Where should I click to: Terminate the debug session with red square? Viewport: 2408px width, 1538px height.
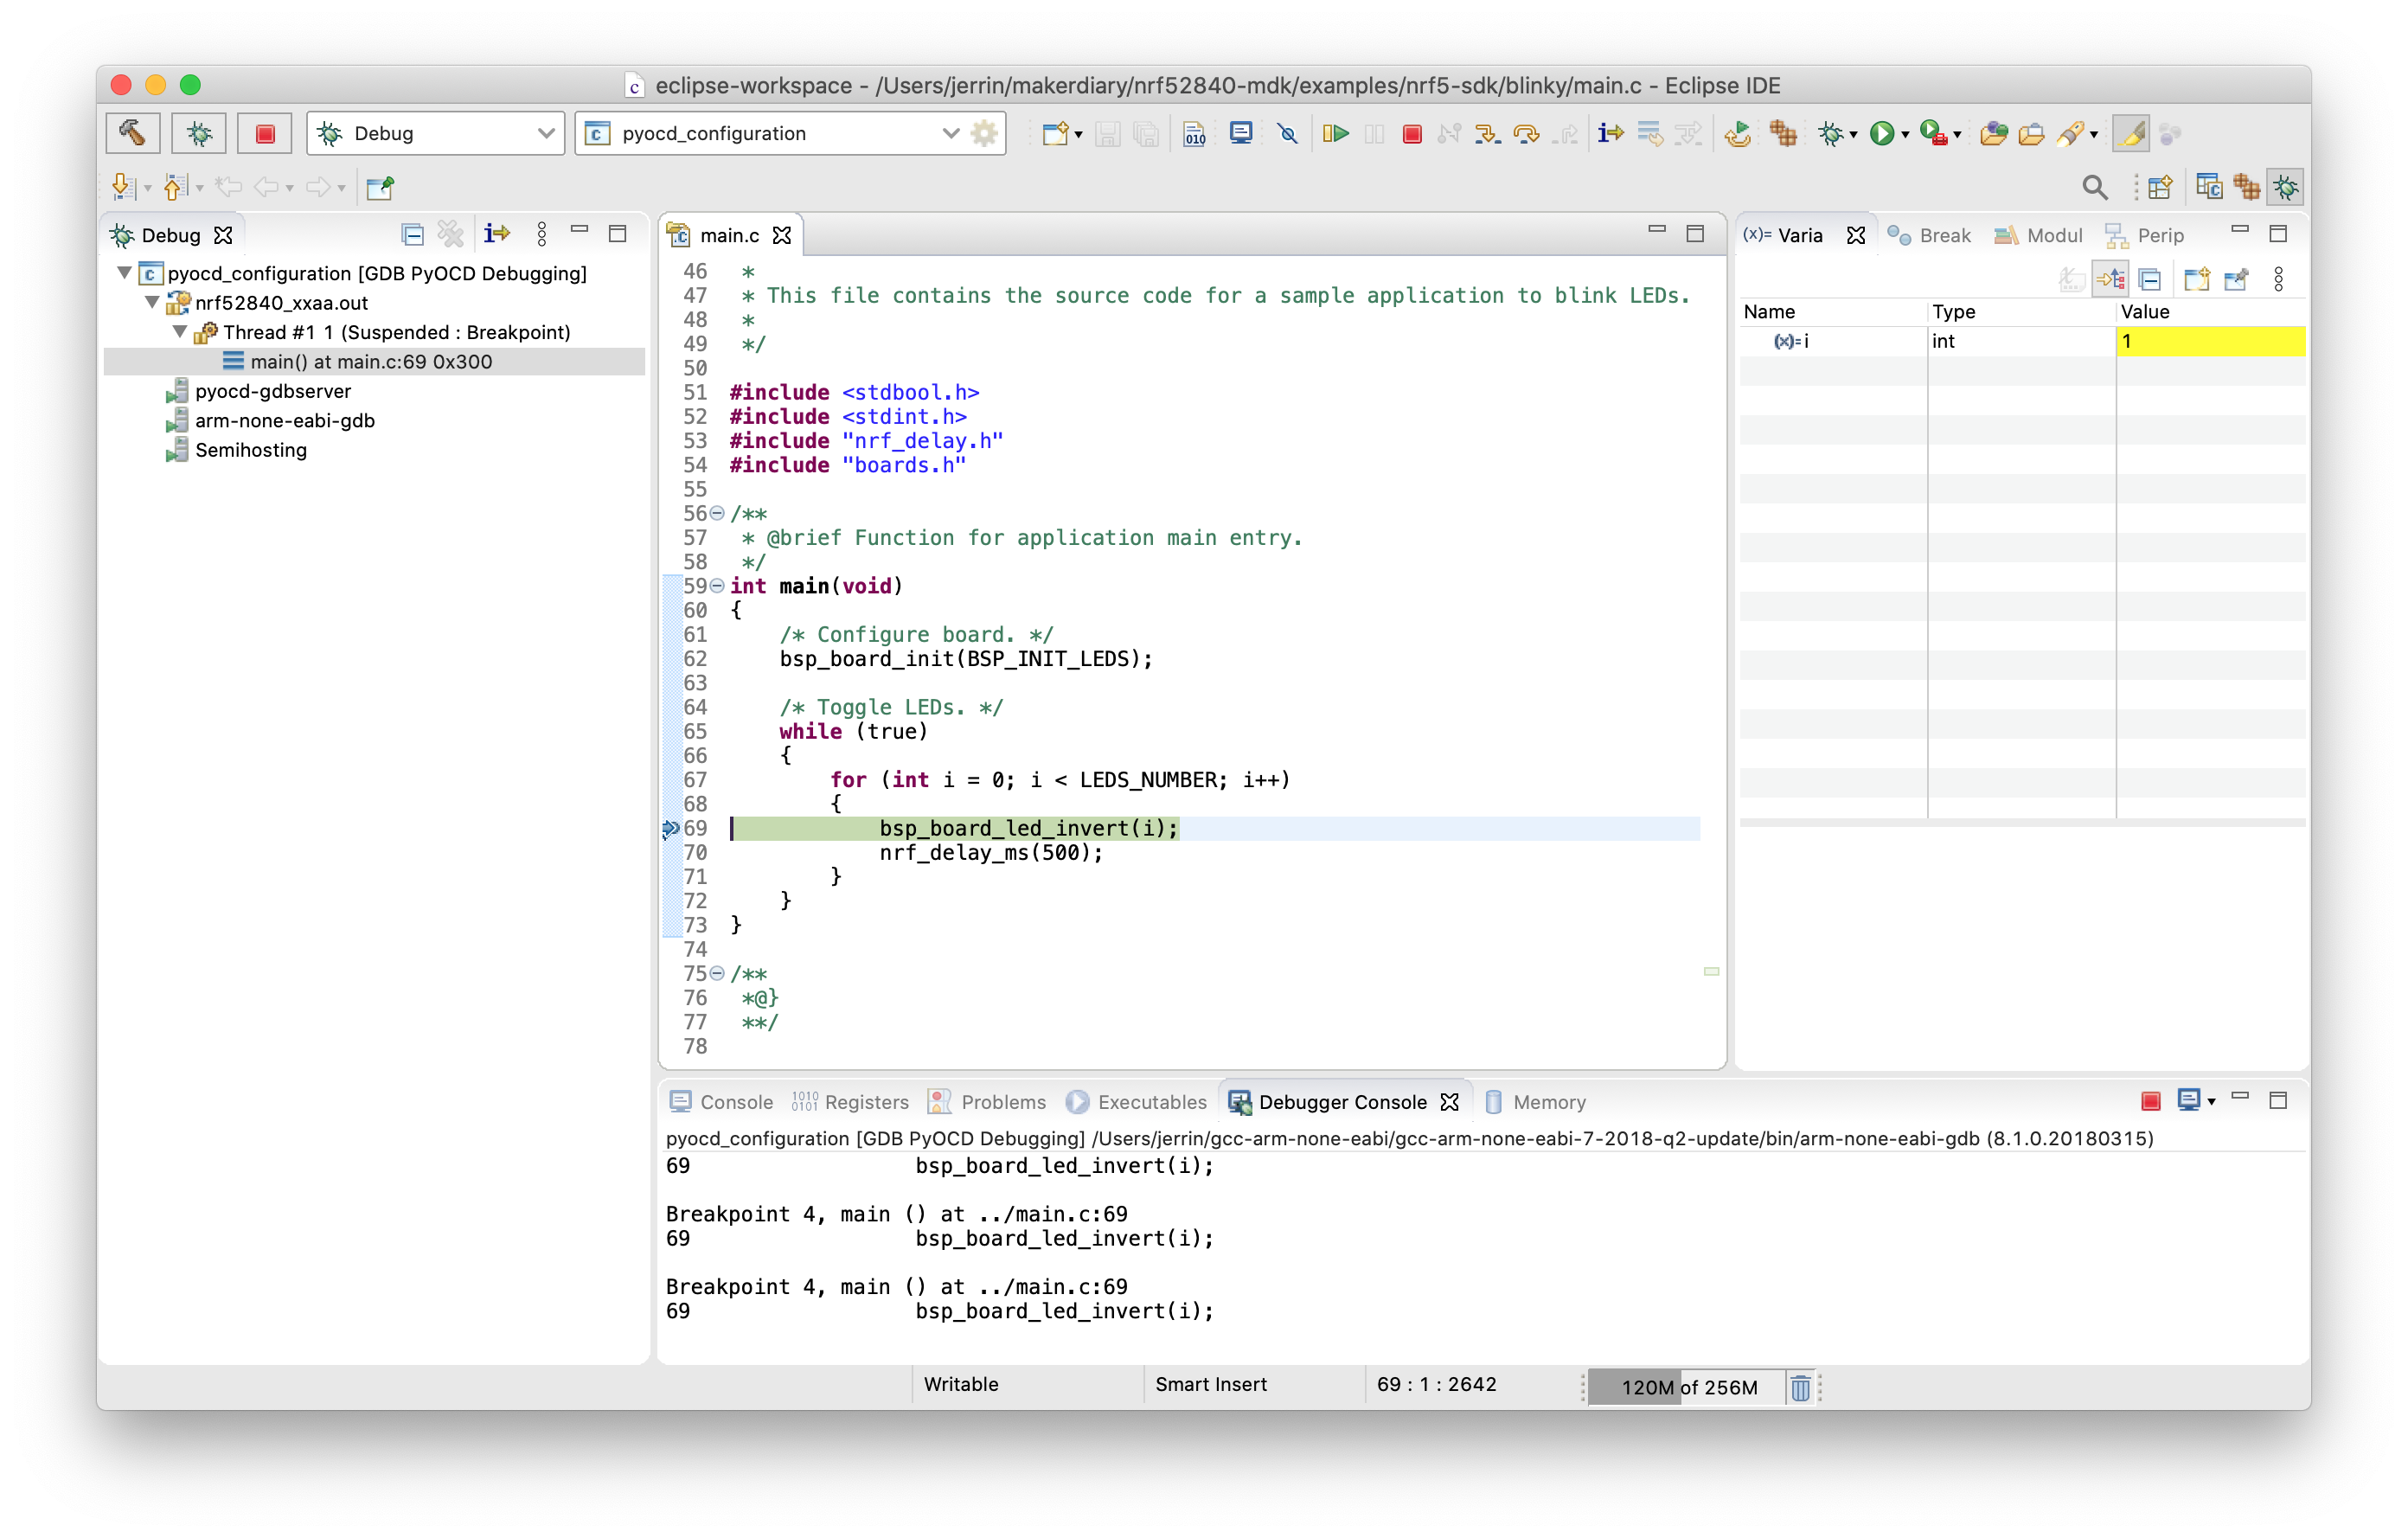(1412, 134)
